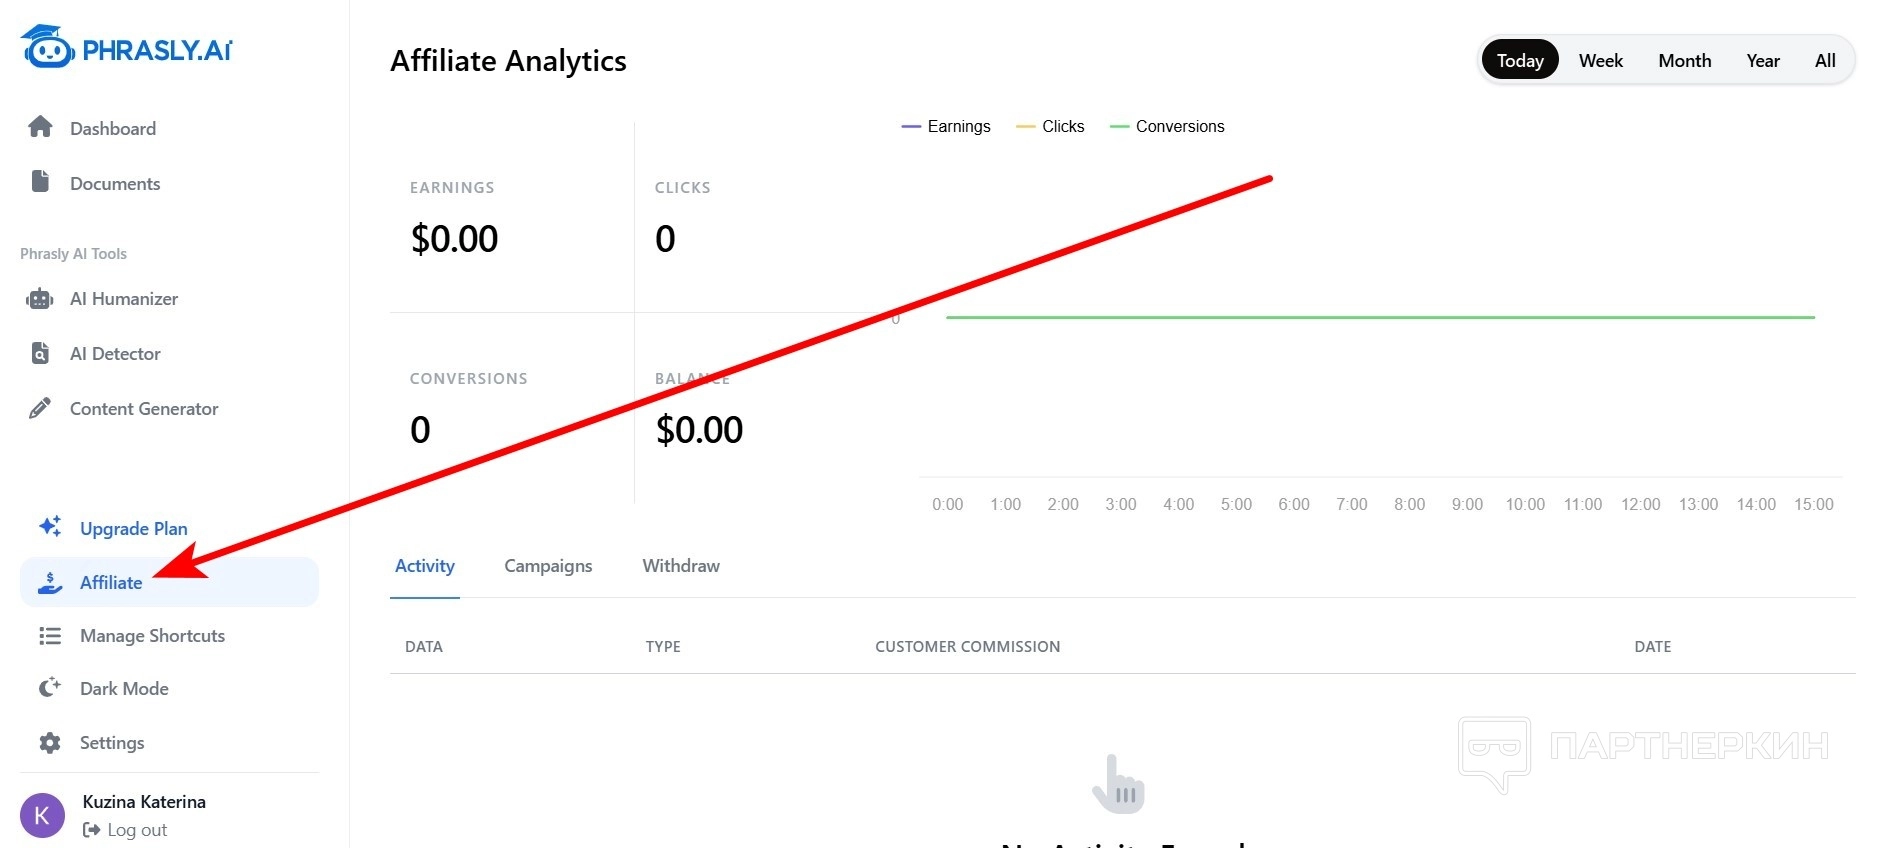This screenshot has width=1881, height=848.
Task: Open the Withdraw tab
Action: click(681, 566)
